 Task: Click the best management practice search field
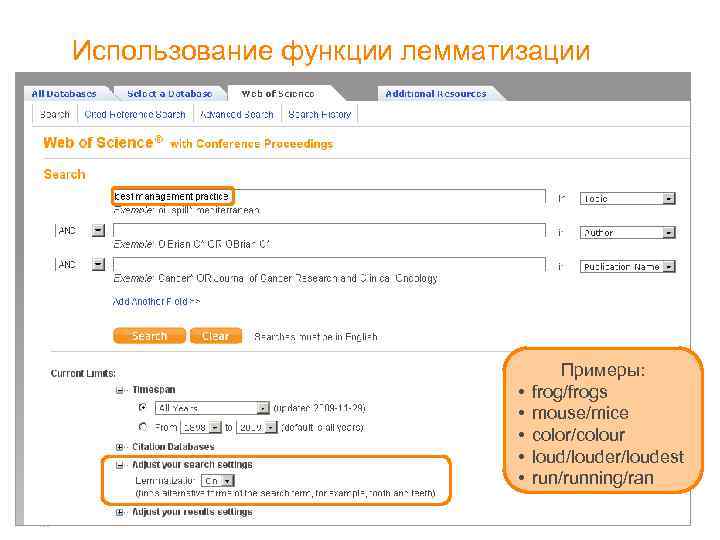pos(329,197)
